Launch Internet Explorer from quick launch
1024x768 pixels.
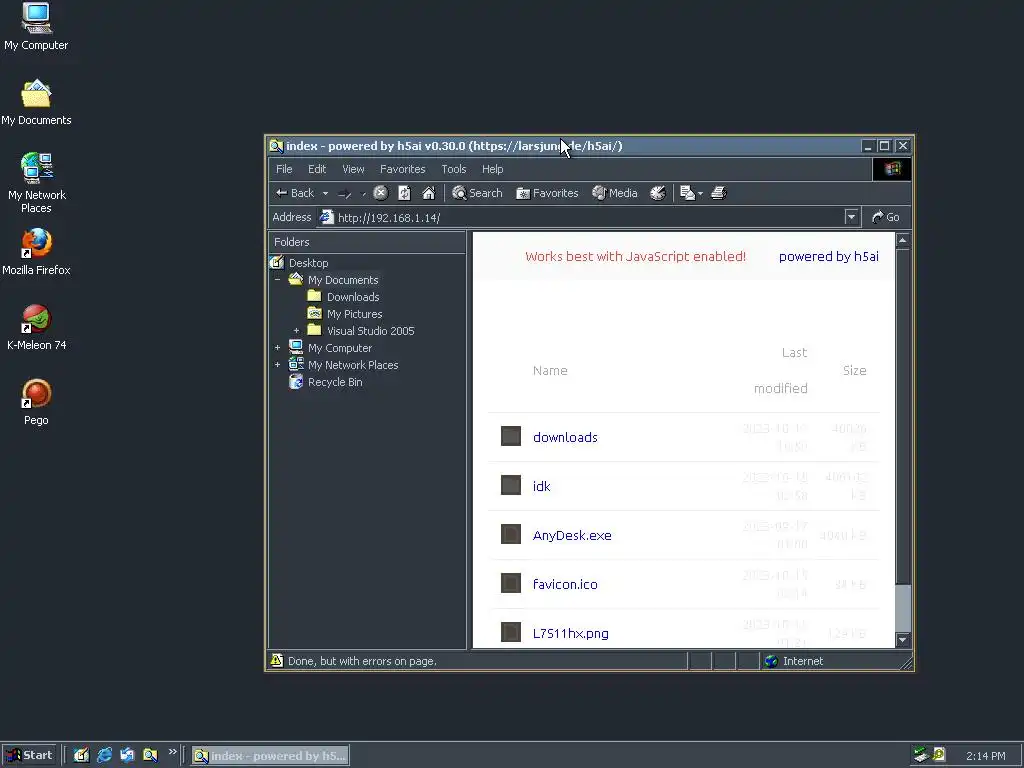click(x=104, y=755)
